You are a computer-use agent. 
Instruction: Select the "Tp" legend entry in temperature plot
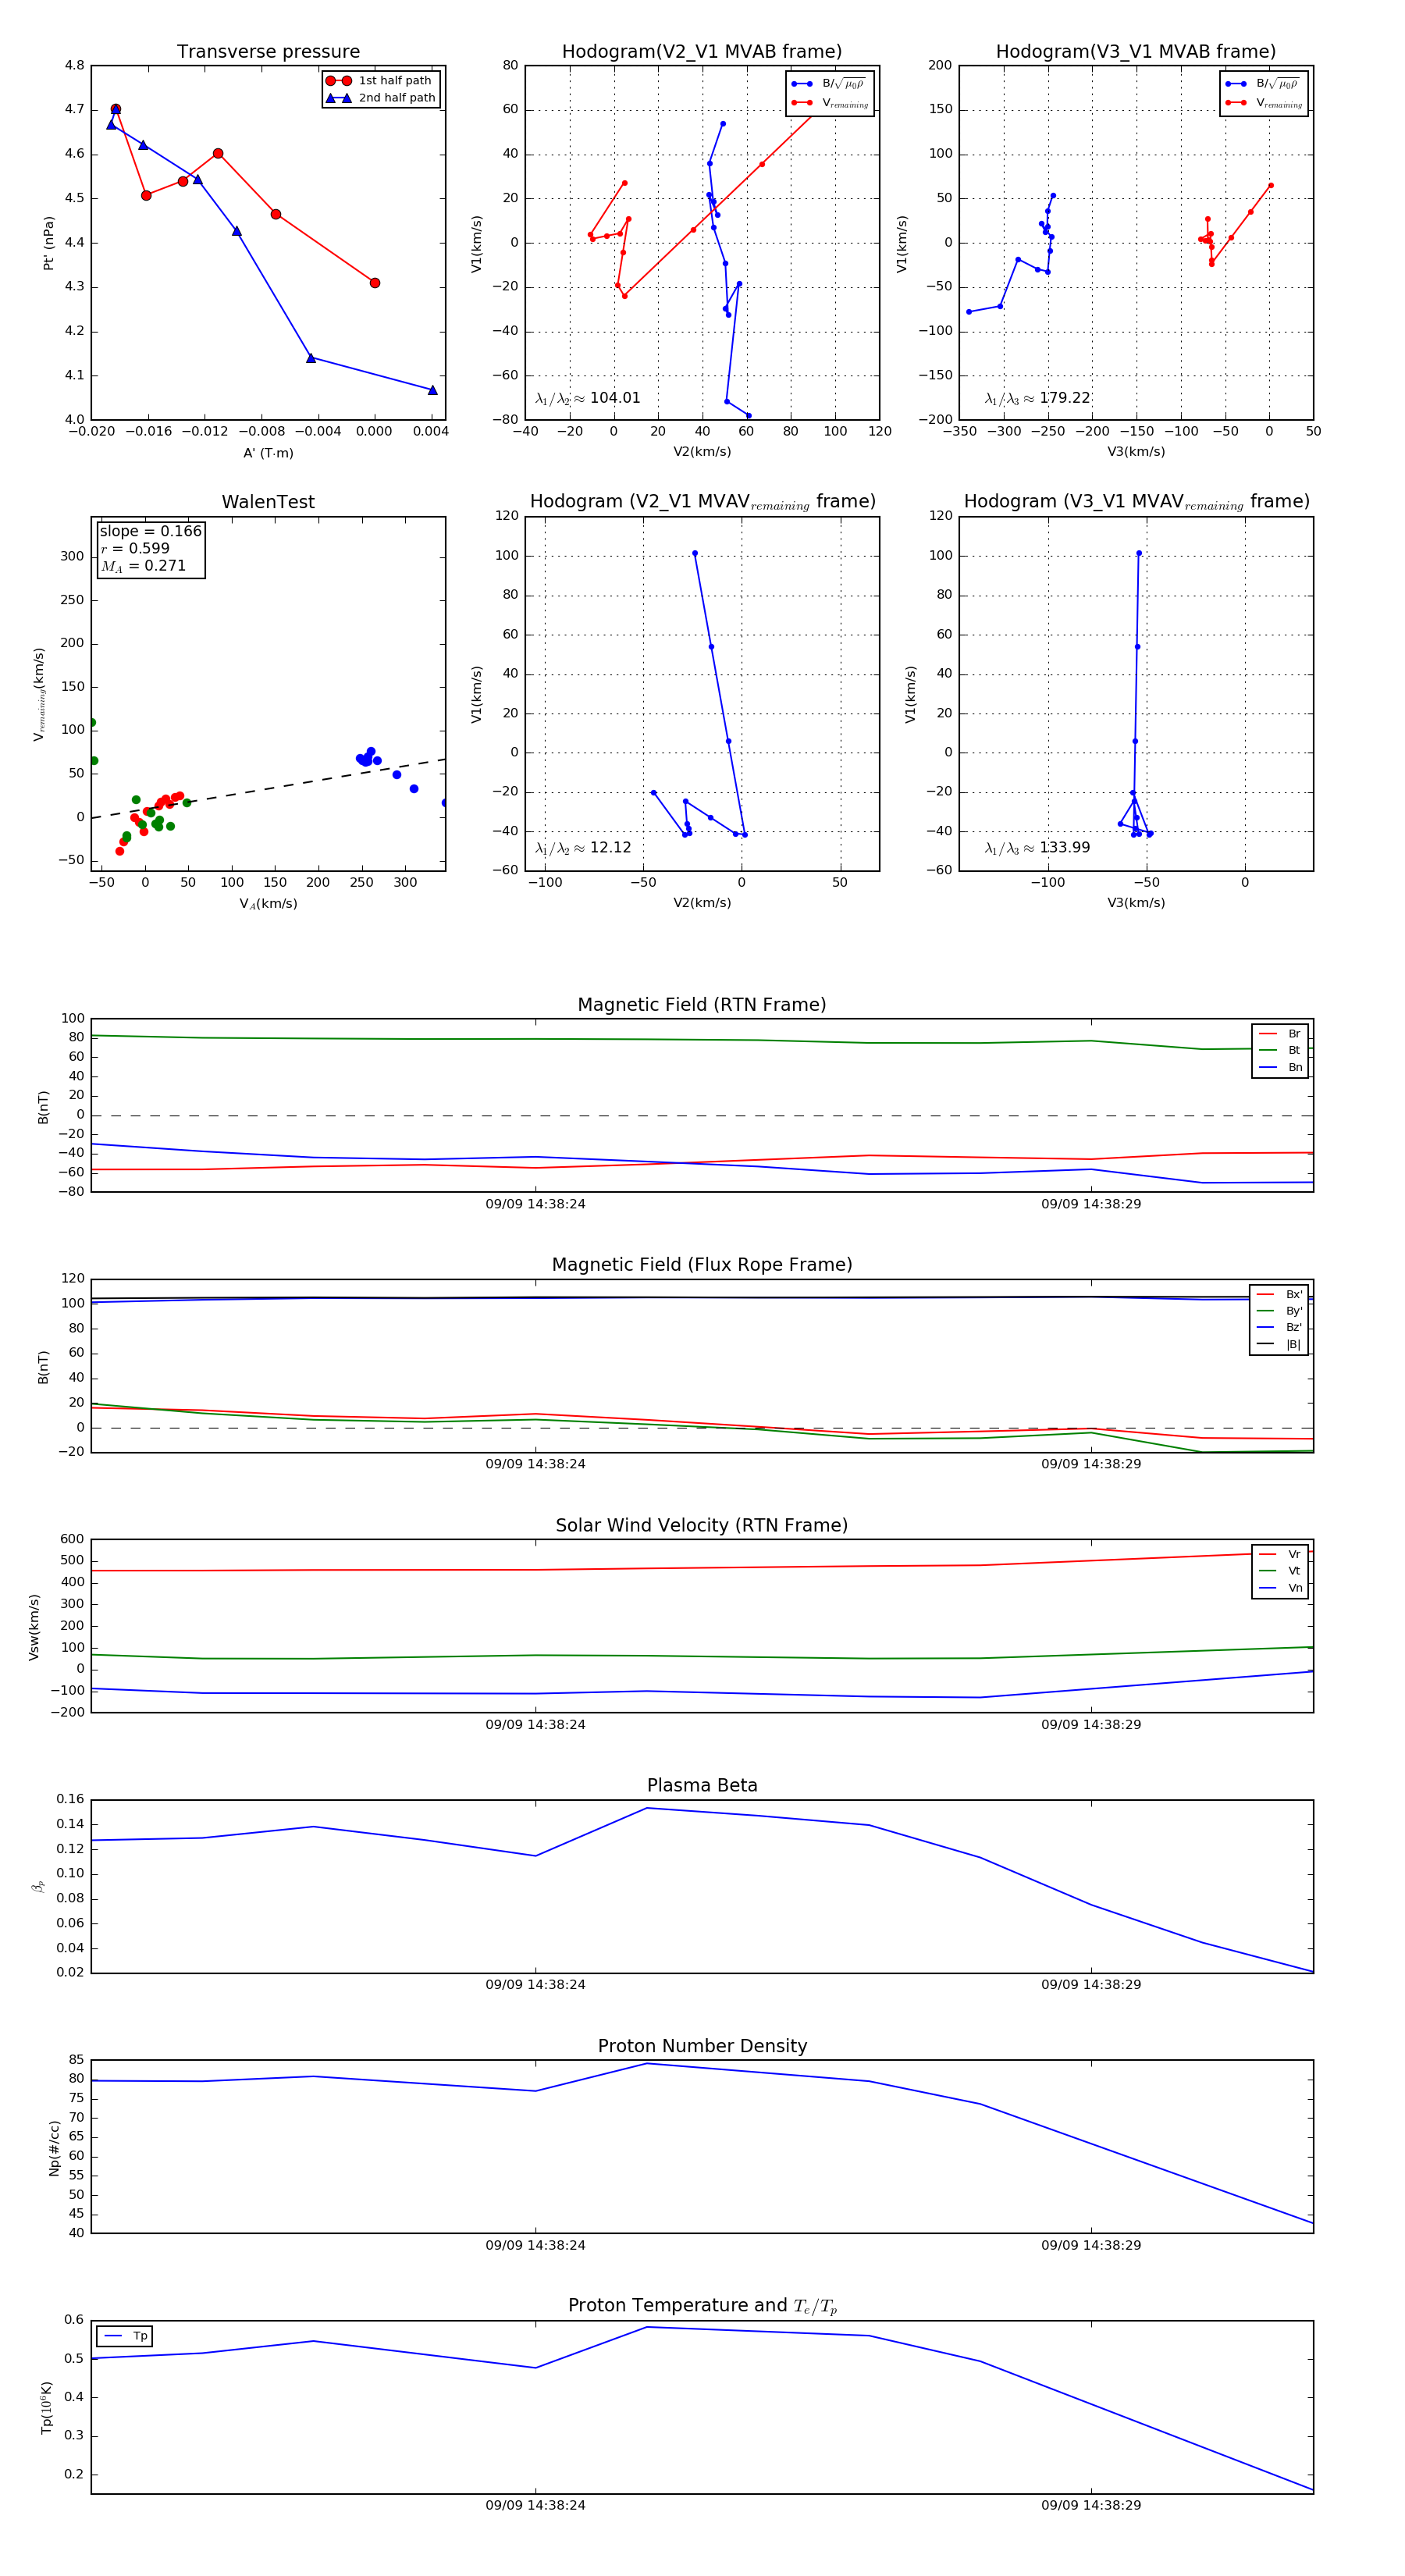[125, 2336]
